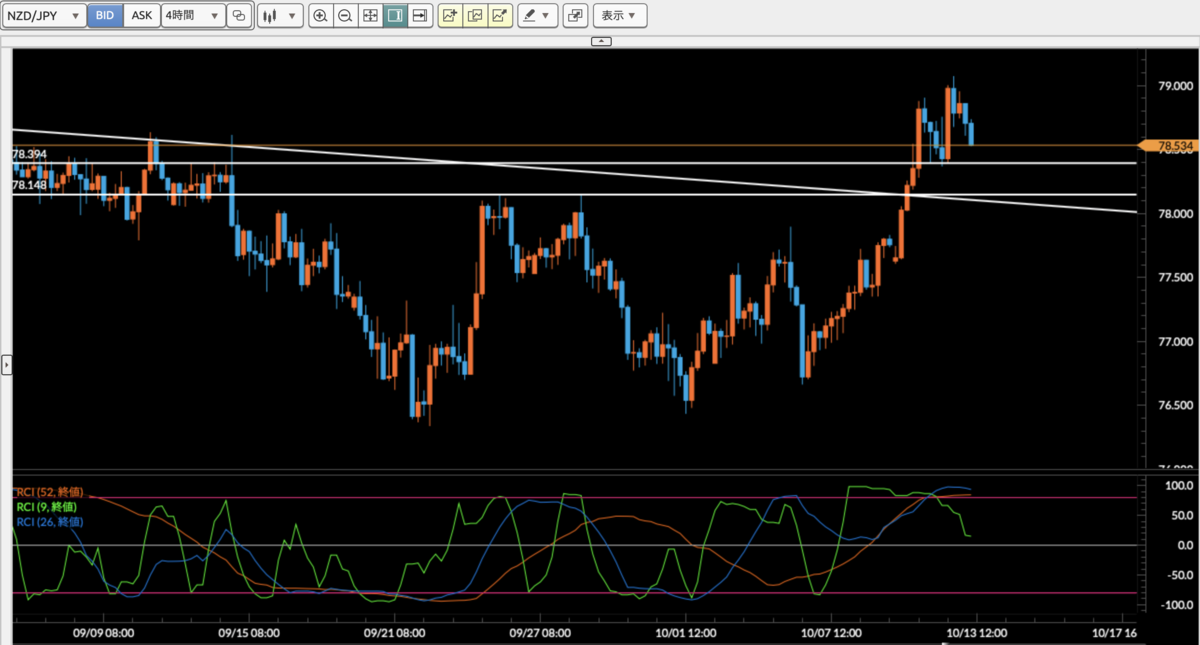Click the current price label 78.534
1200x645 pixels.
[x=1172, y=146]
